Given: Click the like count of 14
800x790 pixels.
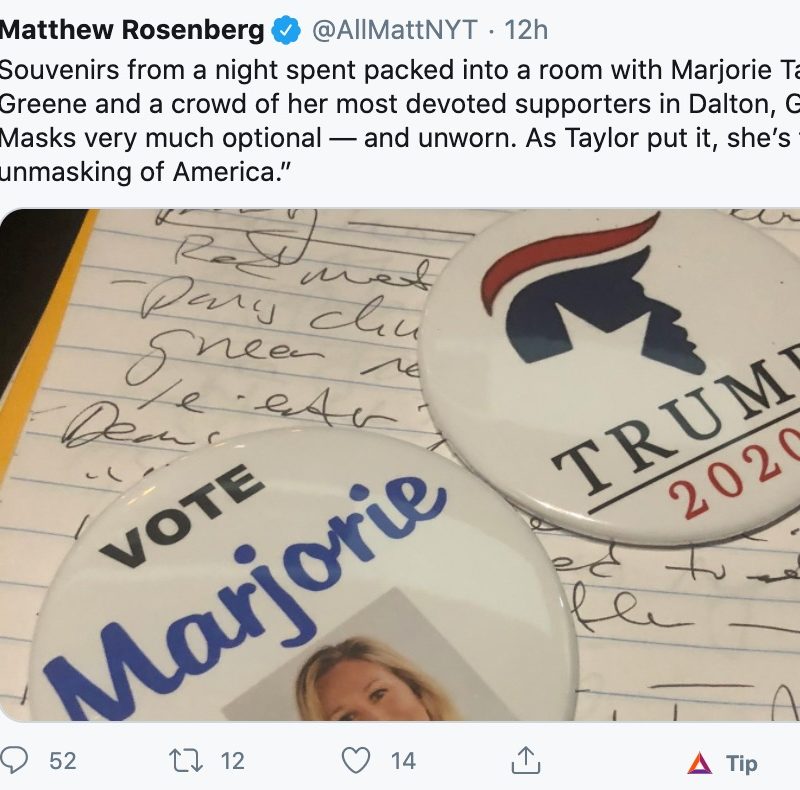Looking at the screenshot, I should coord(403,761).
